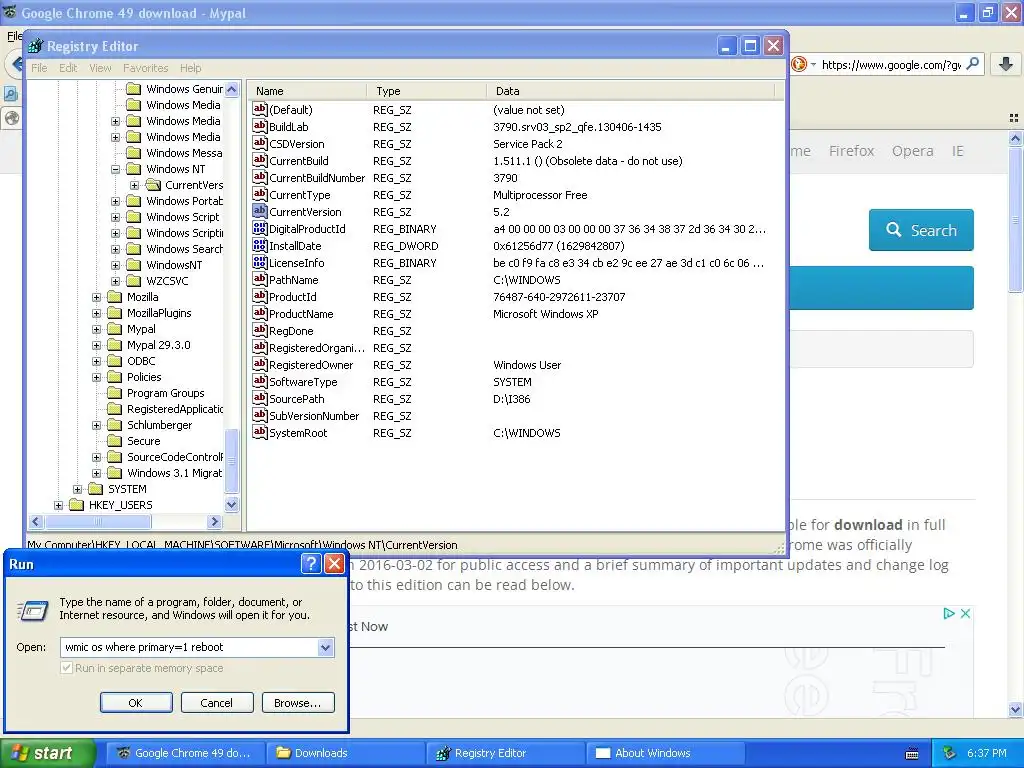Click the tray network icon near the clock
The image size is (1024, 768).
(x=950, y=753)
